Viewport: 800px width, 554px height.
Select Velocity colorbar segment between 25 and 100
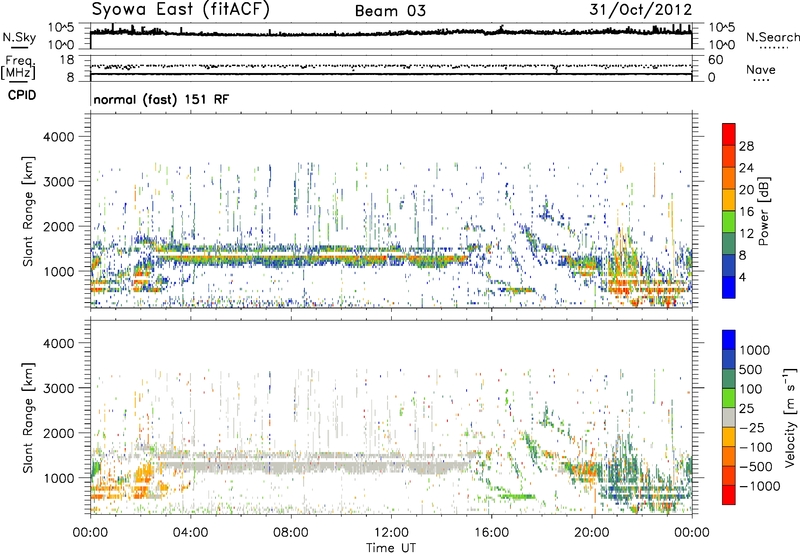729,398
